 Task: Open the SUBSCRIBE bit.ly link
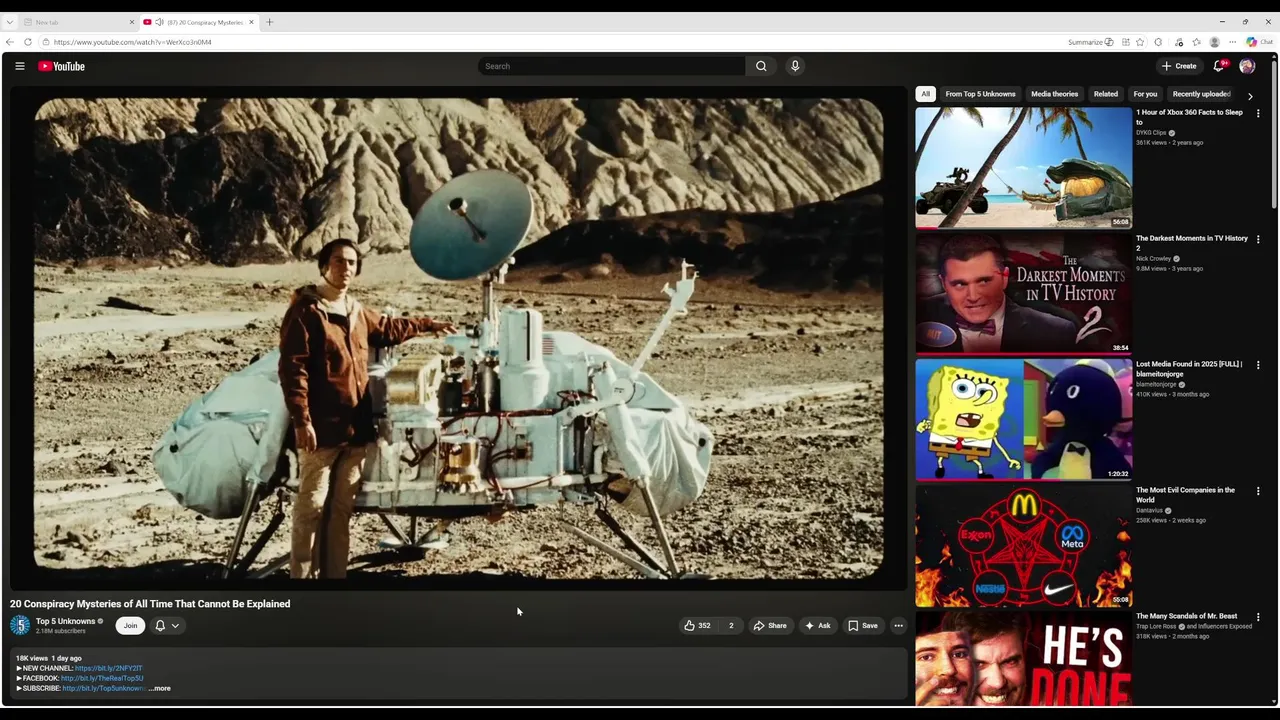104,688
